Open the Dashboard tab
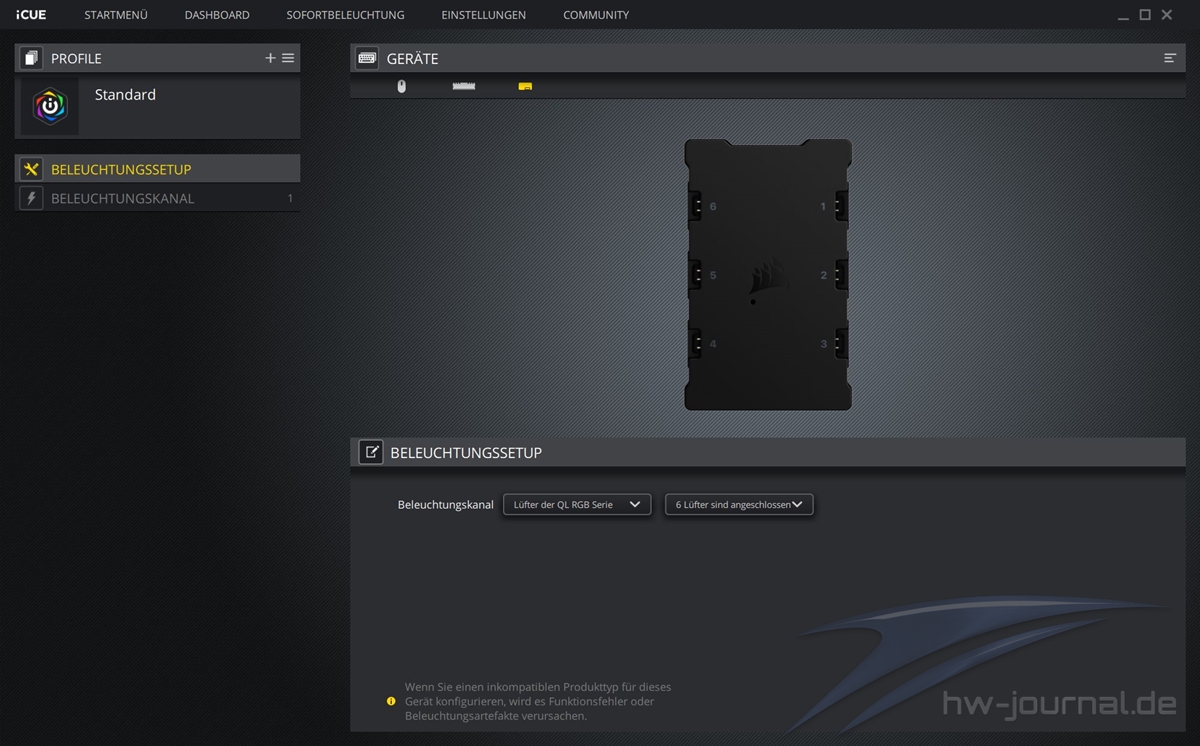1200x746 pixels. point(217,15)
